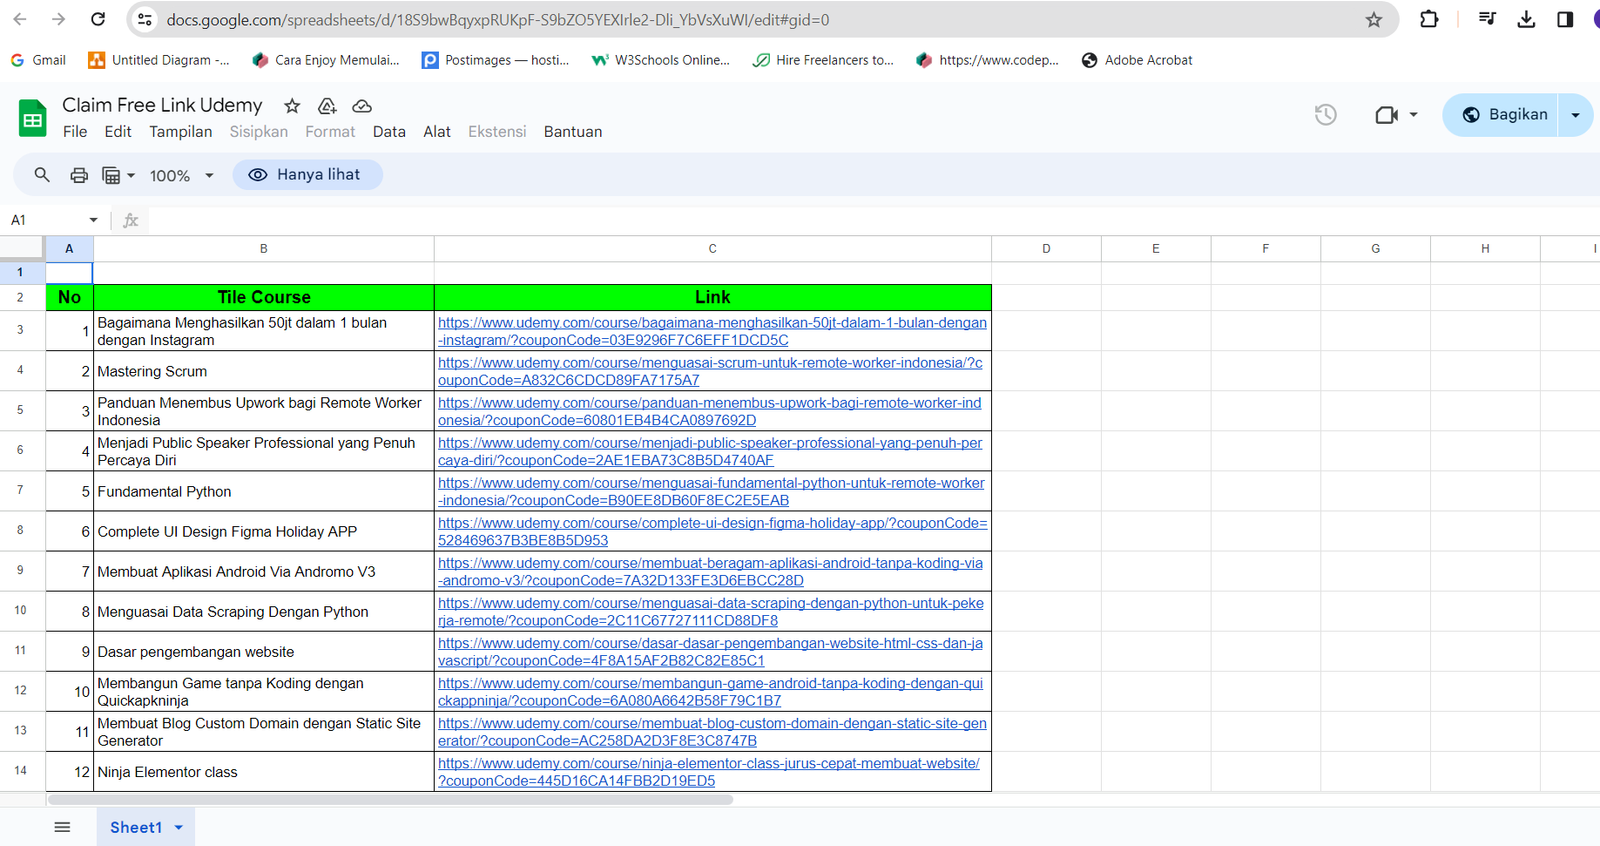Open the Mastering Scrum Udemy link
The width and height of the screenshot is (1600, 846).
coord(710,371)
